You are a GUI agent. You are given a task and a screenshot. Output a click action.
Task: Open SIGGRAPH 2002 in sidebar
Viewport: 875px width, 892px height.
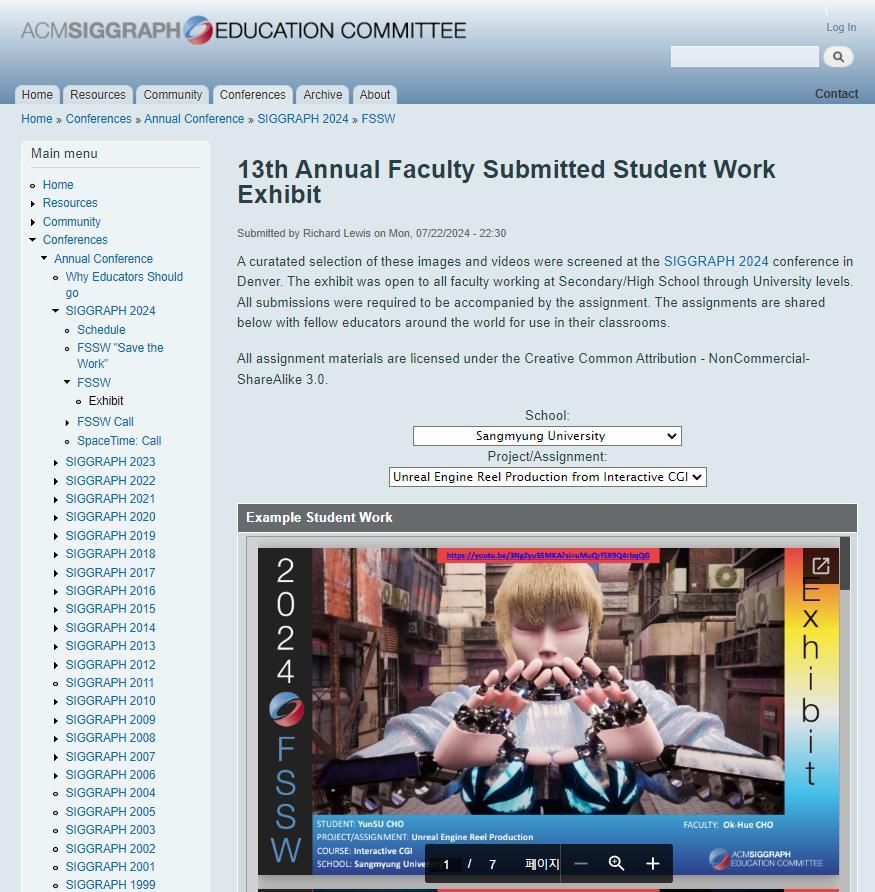110,849
